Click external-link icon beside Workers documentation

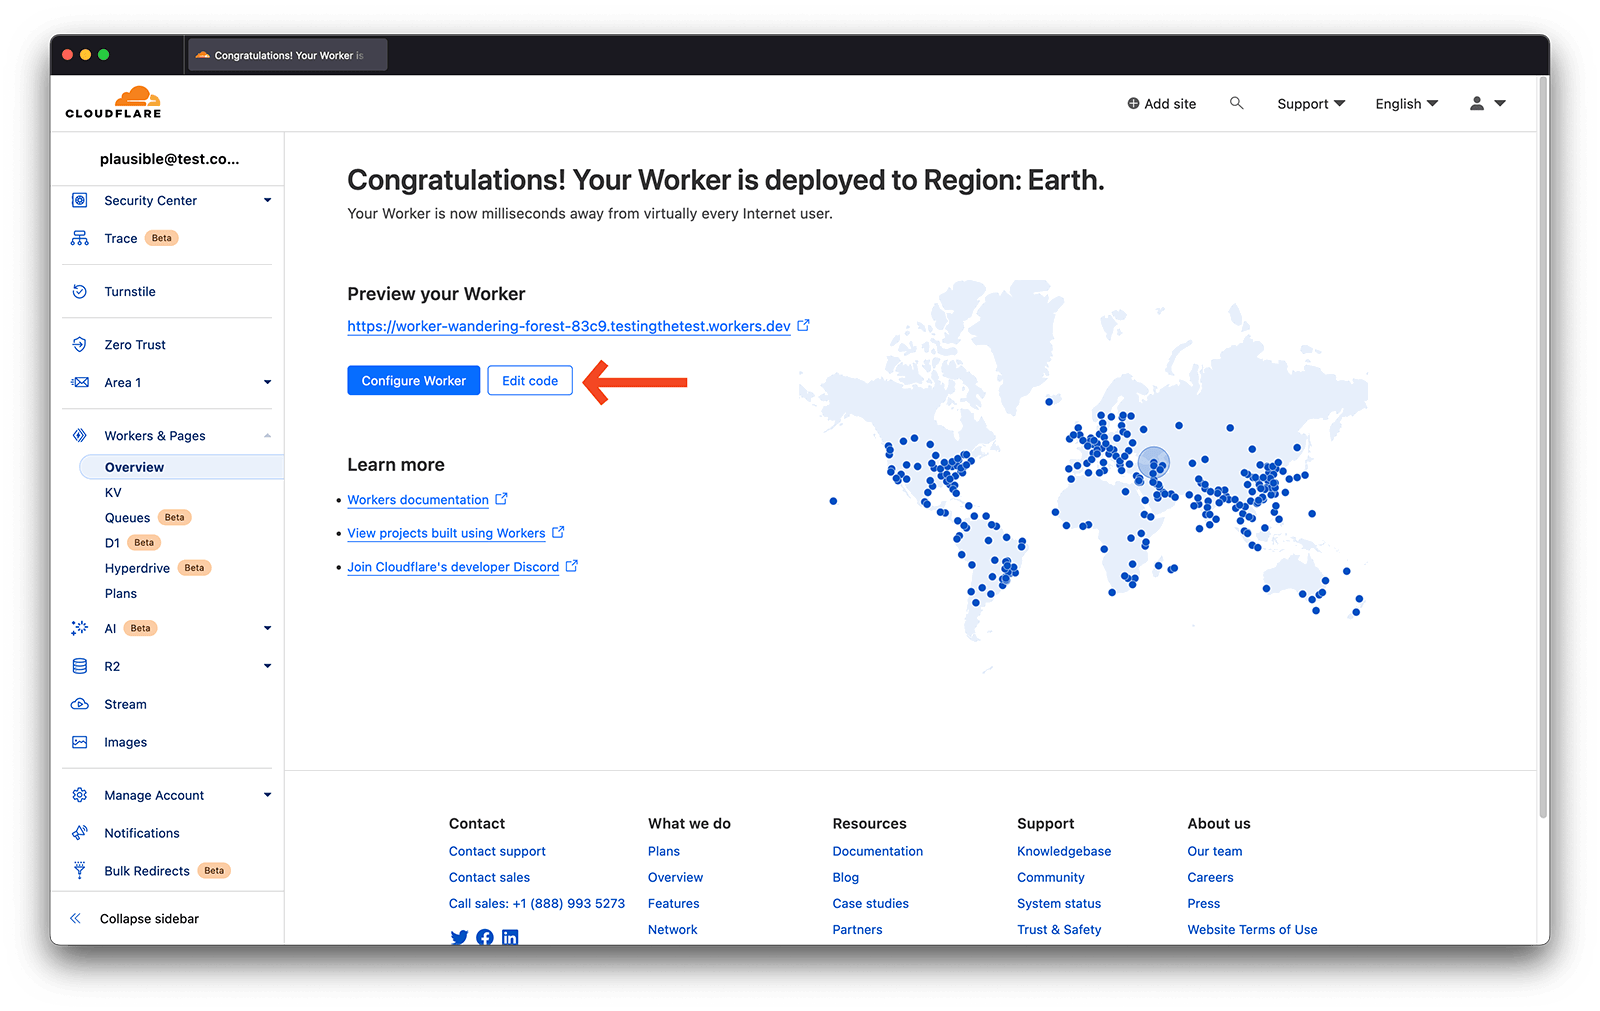[x=501, y=498]
